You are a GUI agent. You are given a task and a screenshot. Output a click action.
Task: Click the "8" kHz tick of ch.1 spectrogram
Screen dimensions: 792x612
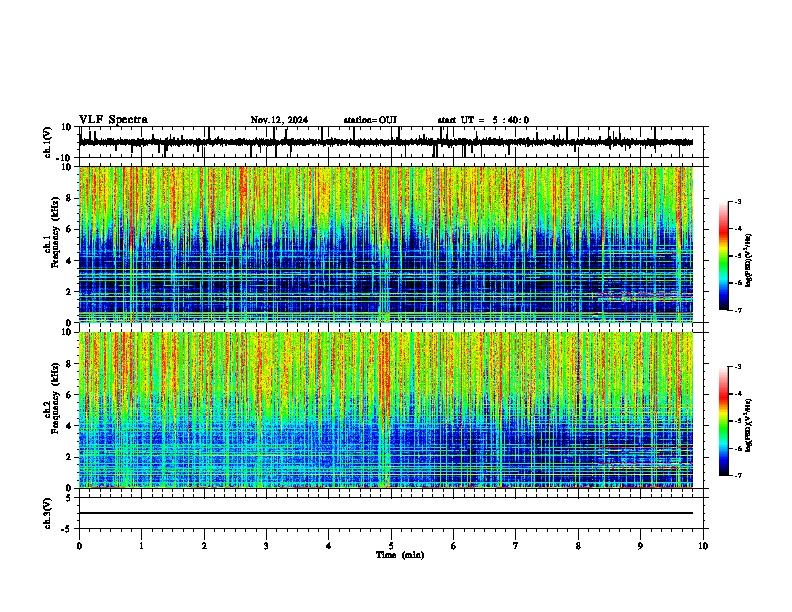69,198
